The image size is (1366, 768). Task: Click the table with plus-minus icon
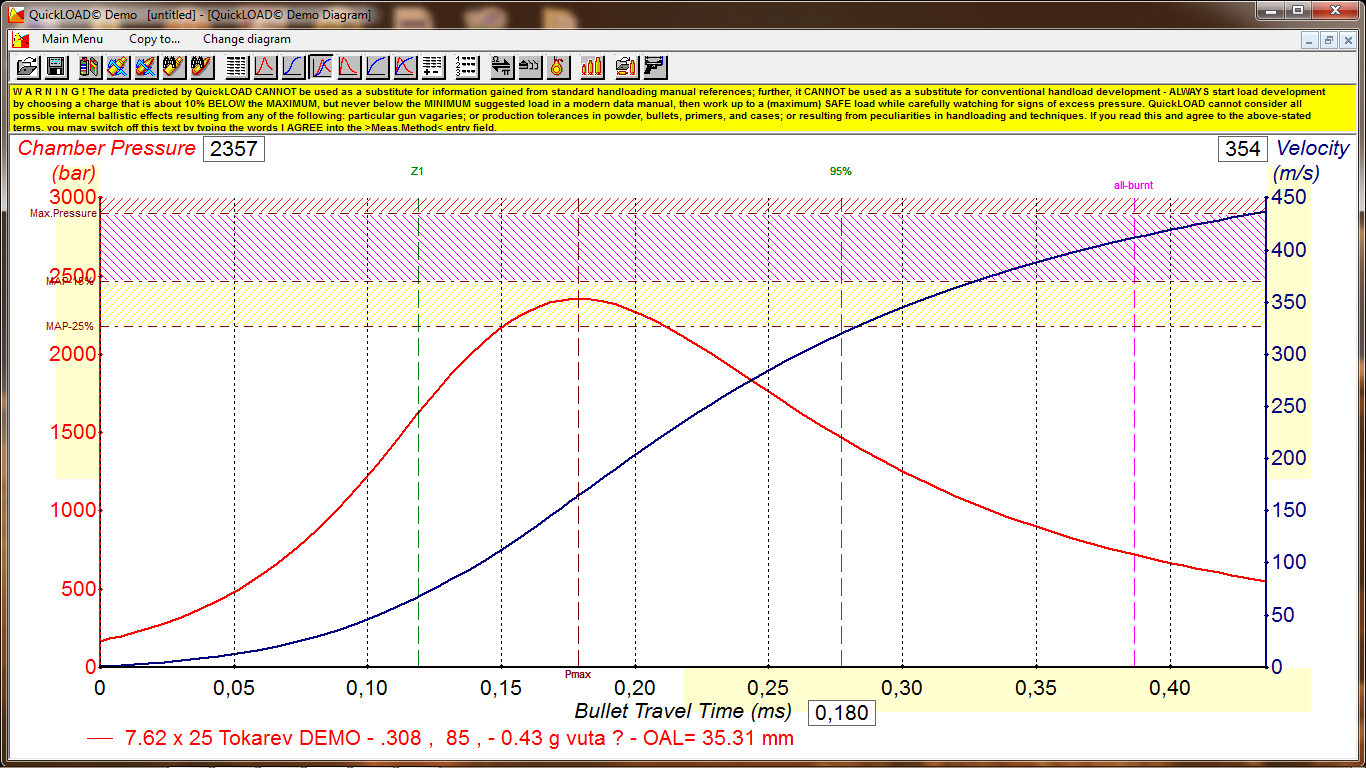click(432, 67)
